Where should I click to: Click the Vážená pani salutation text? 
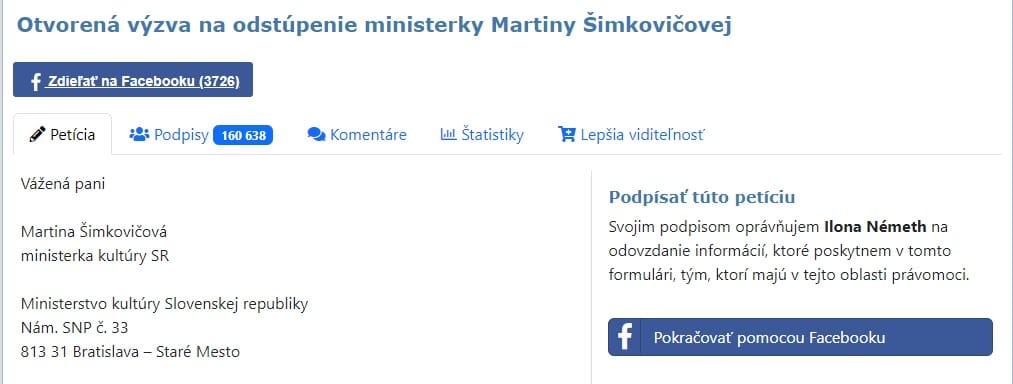[63, 184]
